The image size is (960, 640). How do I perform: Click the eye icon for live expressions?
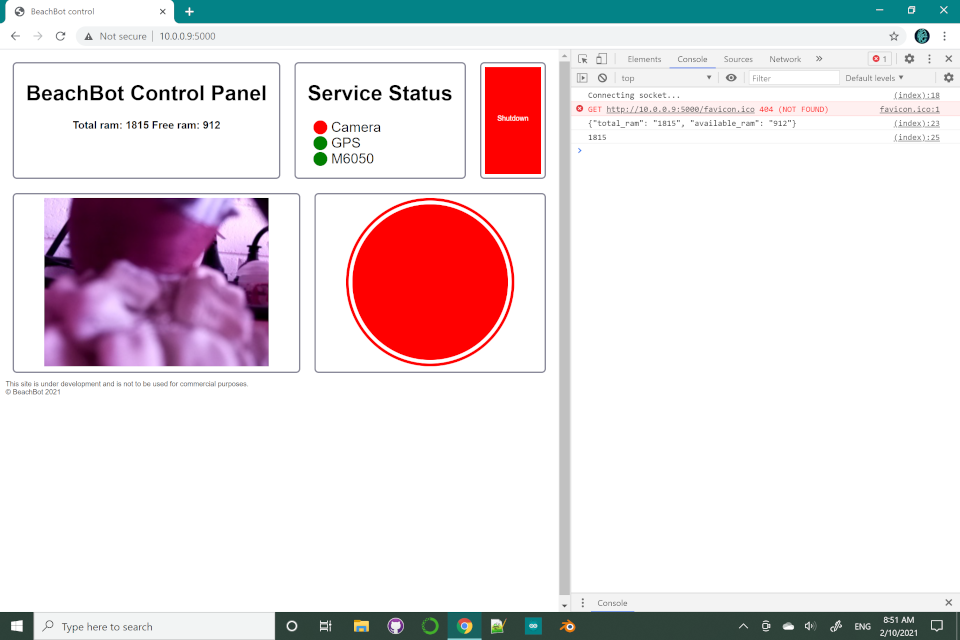tap(731, 78)
